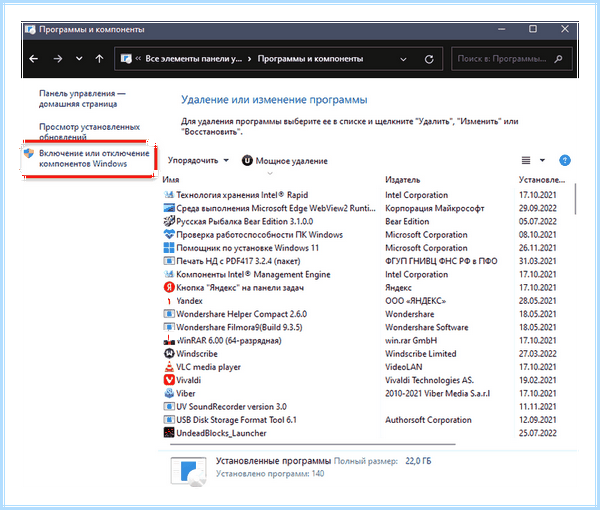
Task: Click the window title bar app icon
Action: [x=30, y=29]
